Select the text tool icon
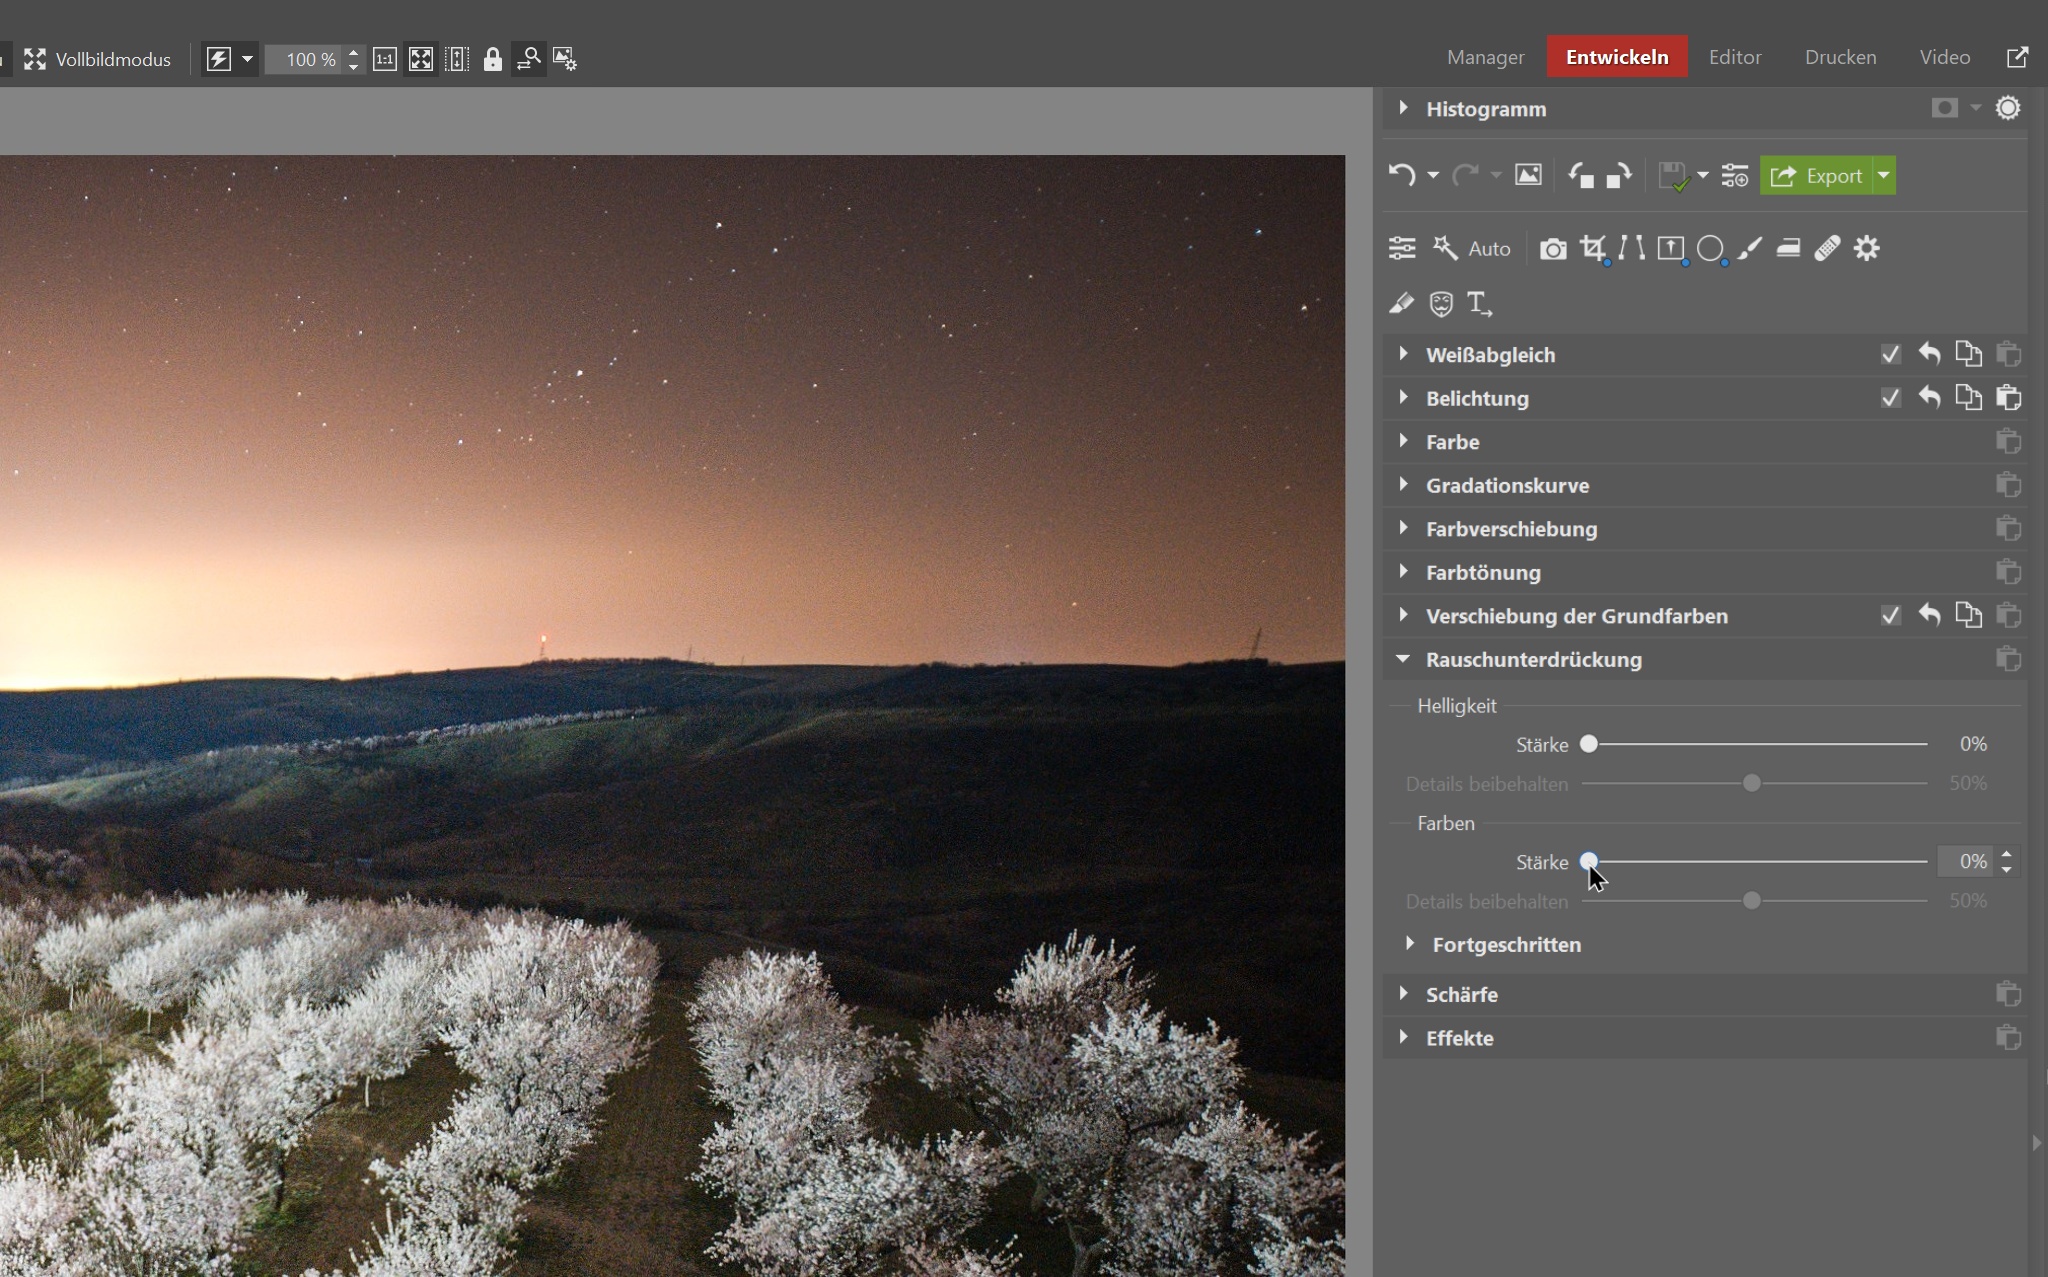The width and height of the screenshot is (2048, 1277). pyautogui.click(x=1479, y=304)
